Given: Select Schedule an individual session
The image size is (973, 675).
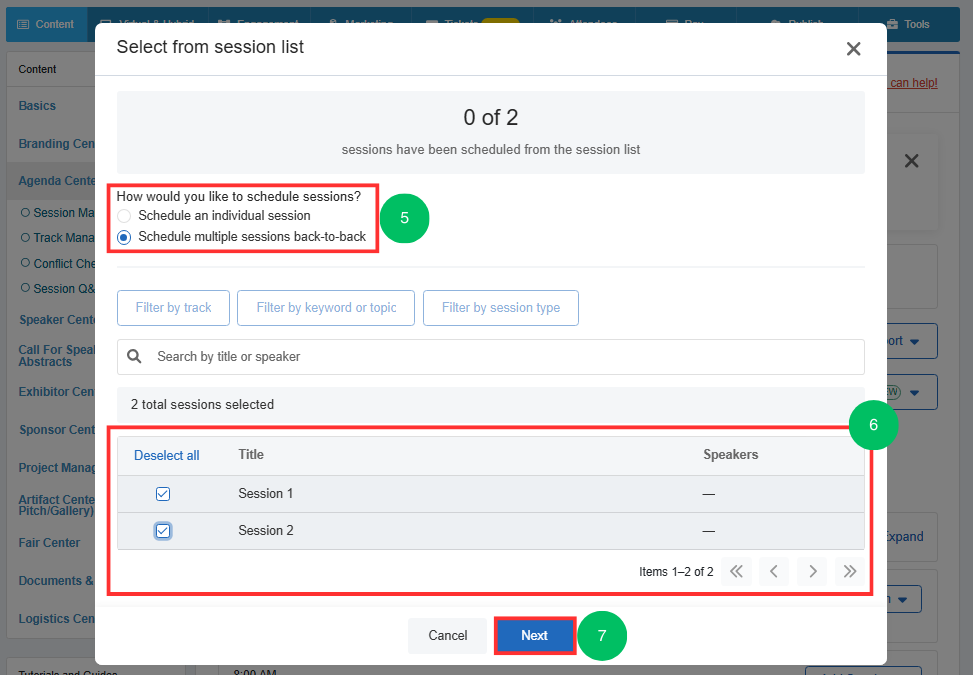Looking at the screenshot, I should point(124,216).
